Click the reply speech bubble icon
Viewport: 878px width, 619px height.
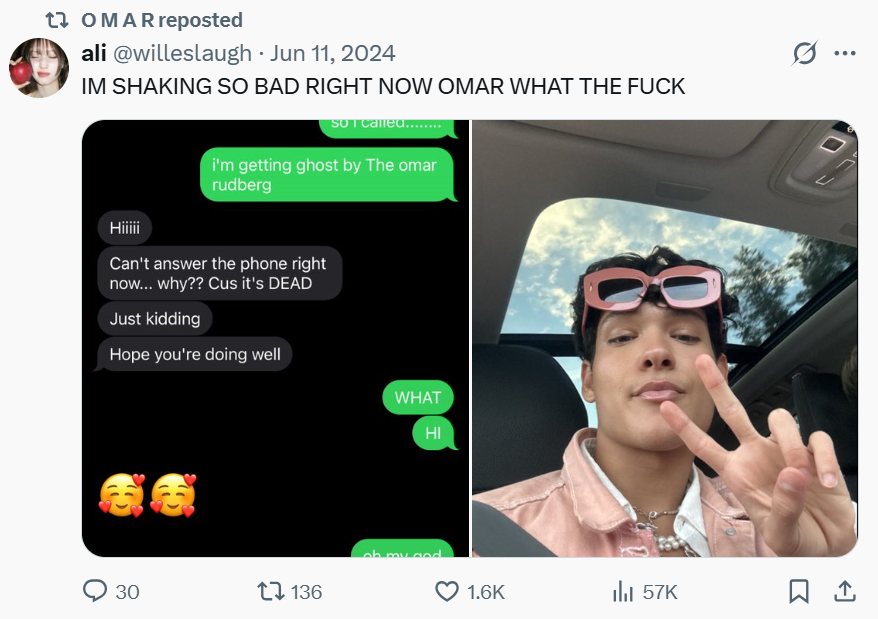pyautogui.click(x=96, y=592)
